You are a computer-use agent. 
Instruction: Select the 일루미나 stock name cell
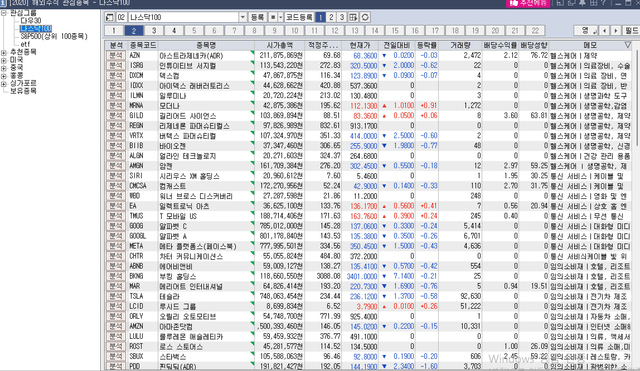click(206, 96)
